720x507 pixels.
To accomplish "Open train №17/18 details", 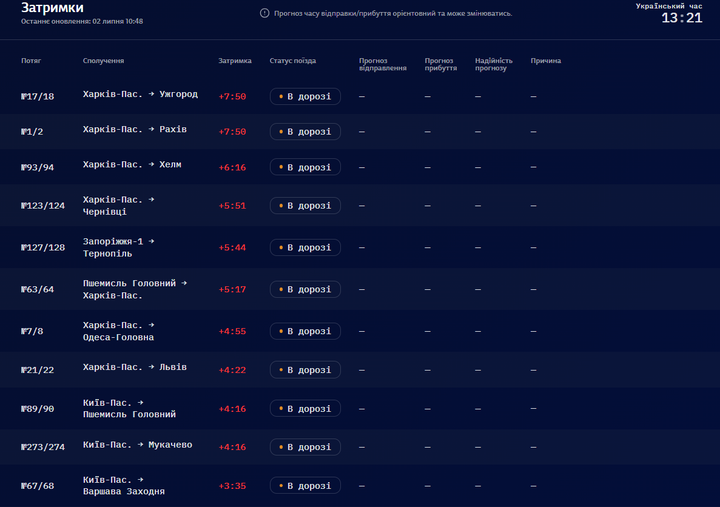I will point(38,96).
